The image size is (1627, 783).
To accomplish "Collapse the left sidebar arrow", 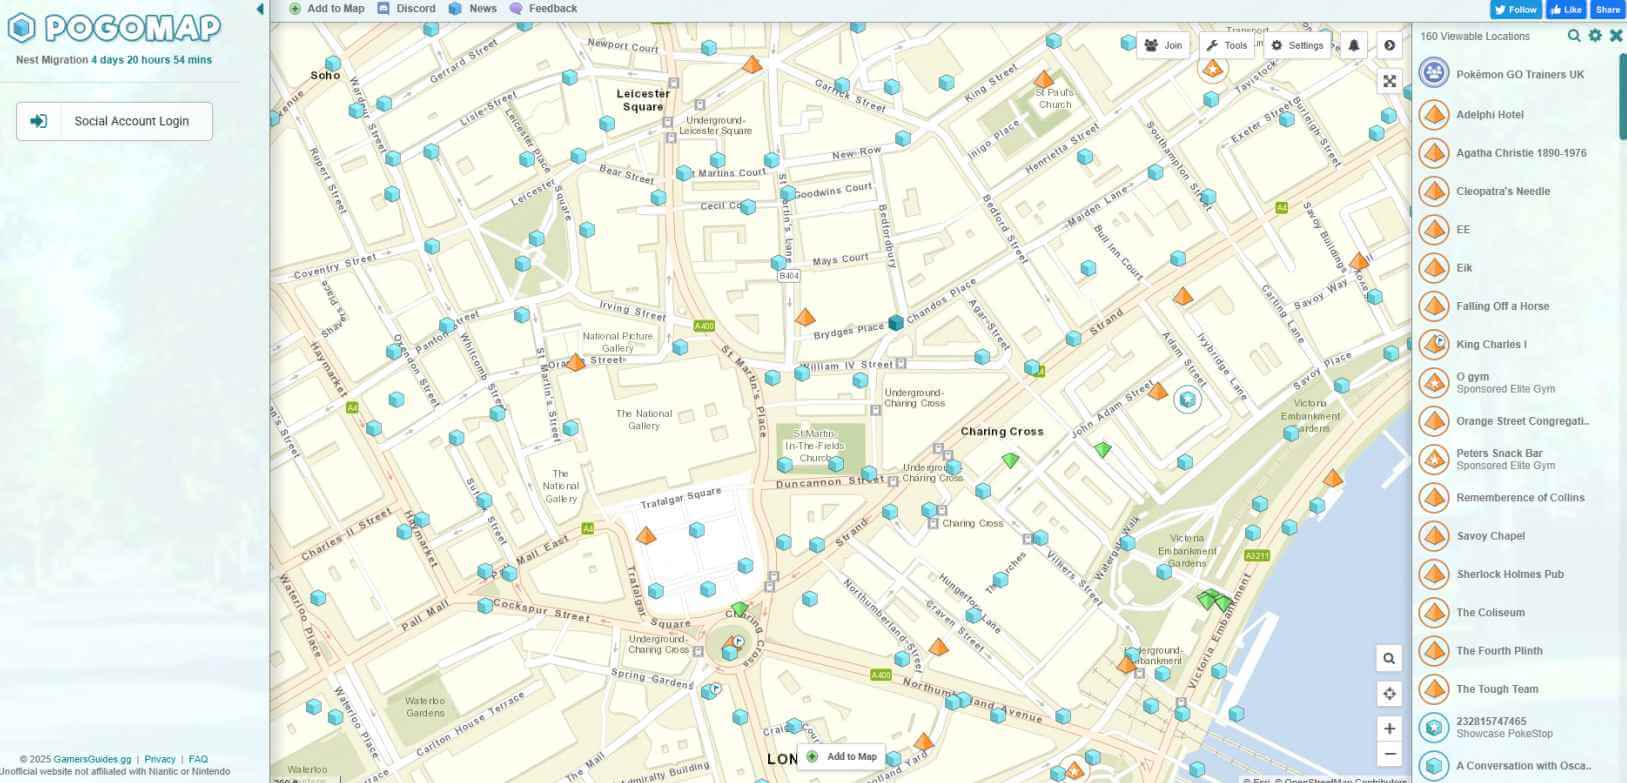I will (260, 9).
